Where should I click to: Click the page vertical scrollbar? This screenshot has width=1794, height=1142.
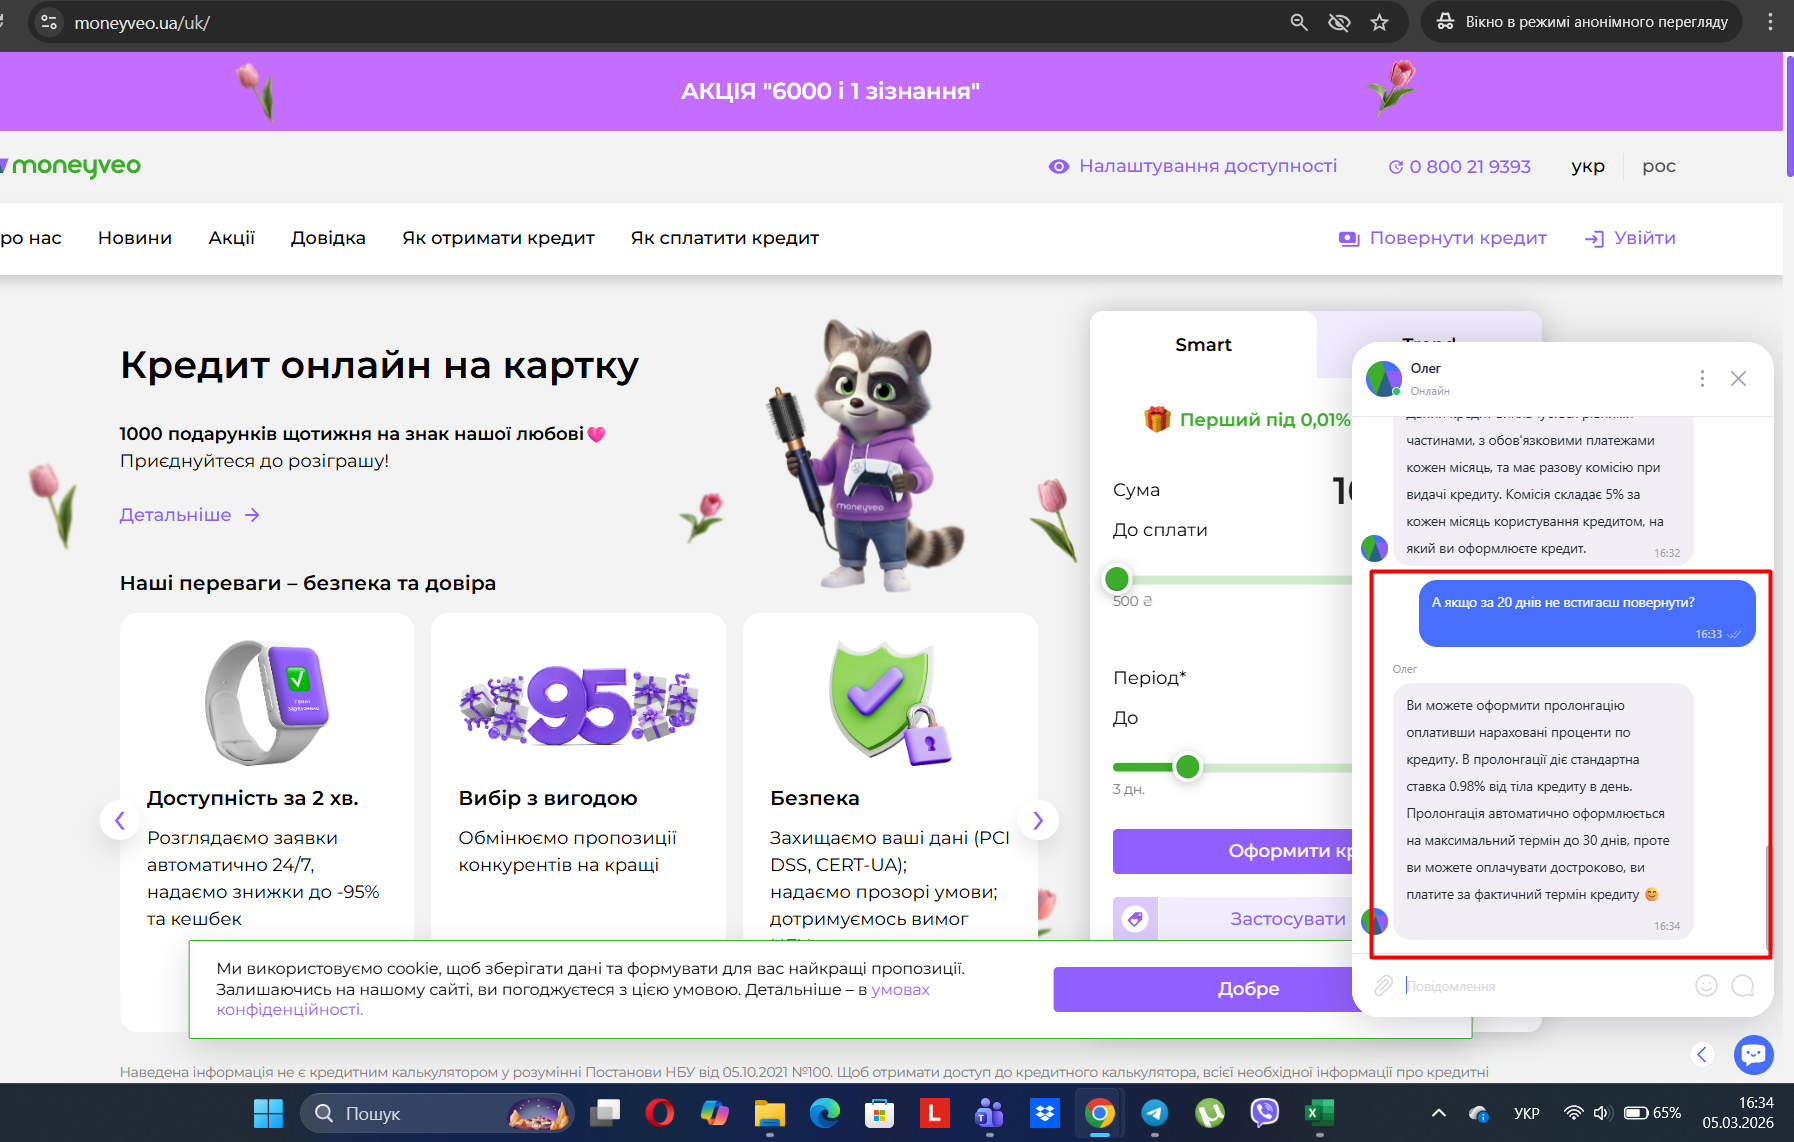coord(1788,115)
